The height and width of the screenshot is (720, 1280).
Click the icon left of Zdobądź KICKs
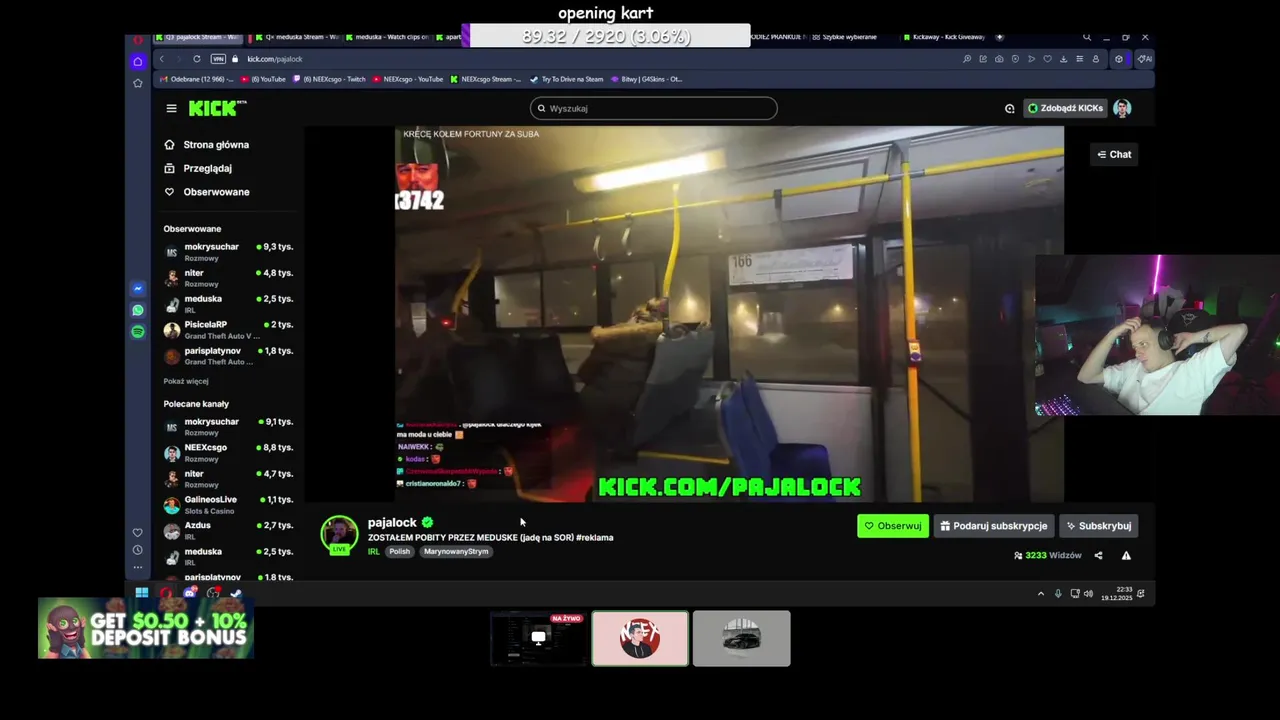point(1009,108)
